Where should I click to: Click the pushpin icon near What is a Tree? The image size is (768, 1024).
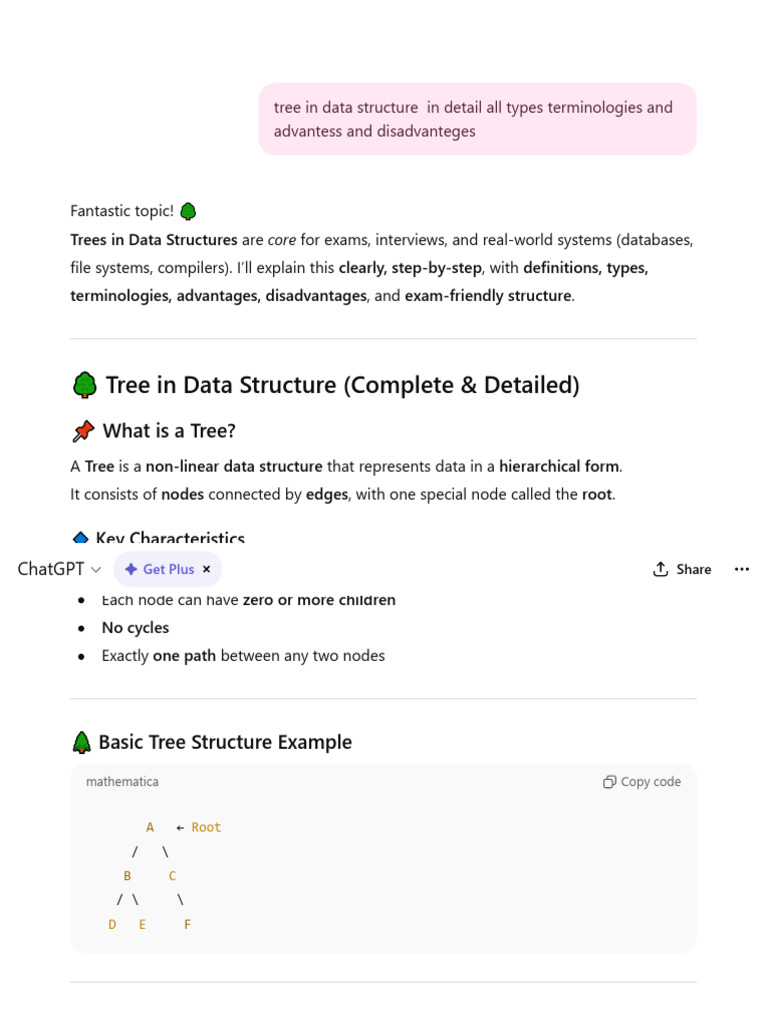[83, 431]
